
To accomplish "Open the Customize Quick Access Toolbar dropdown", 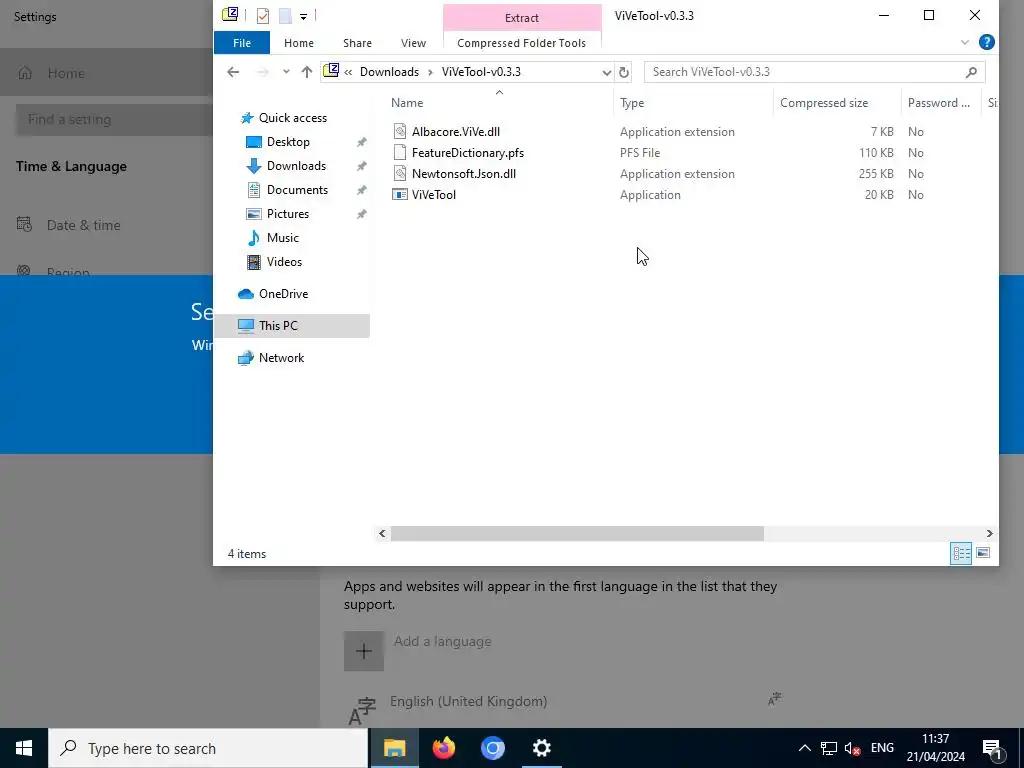I will [303, 16].
